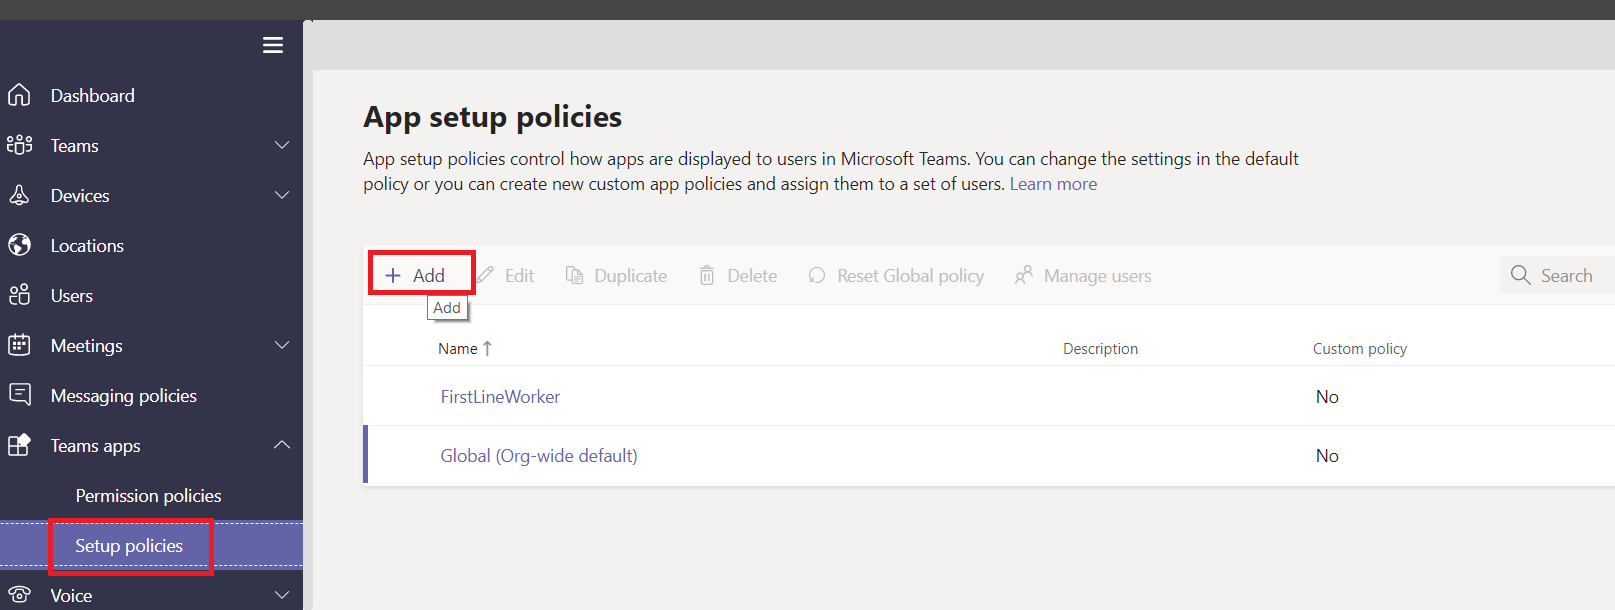Sort by the Name column header
The height and width of the screenshot is (610, 1615).
coord(458,349)
